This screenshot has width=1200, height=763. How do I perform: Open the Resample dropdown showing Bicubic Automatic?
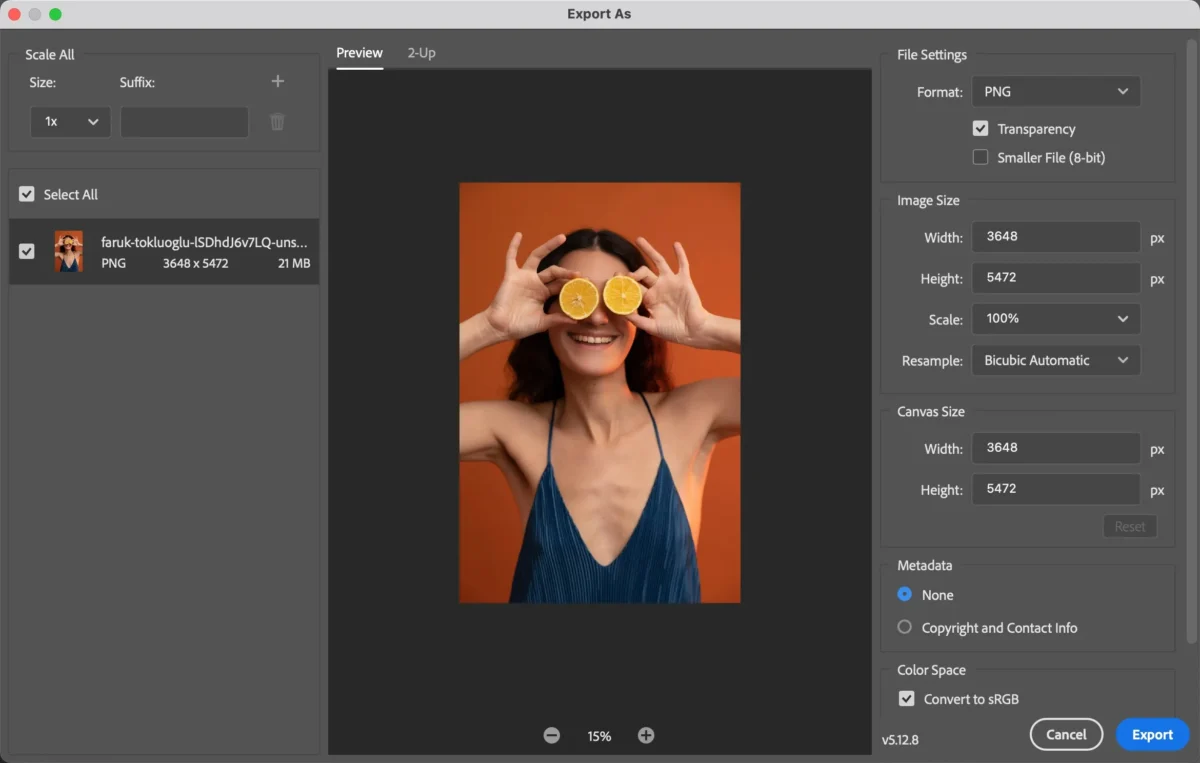1055,360
